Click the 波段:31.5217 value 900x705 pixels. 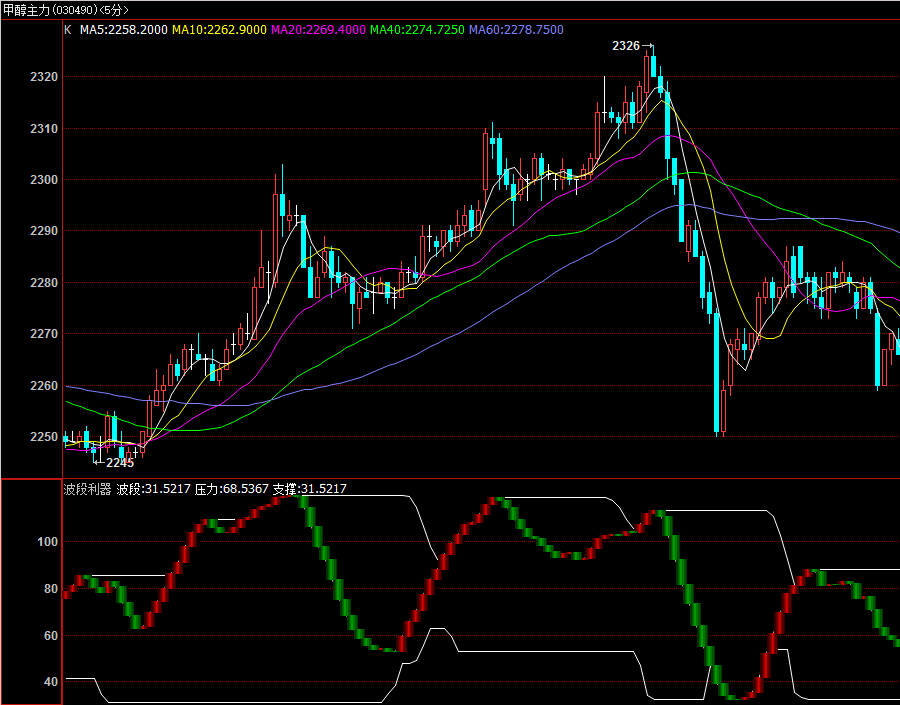click(x=153, y=489)
